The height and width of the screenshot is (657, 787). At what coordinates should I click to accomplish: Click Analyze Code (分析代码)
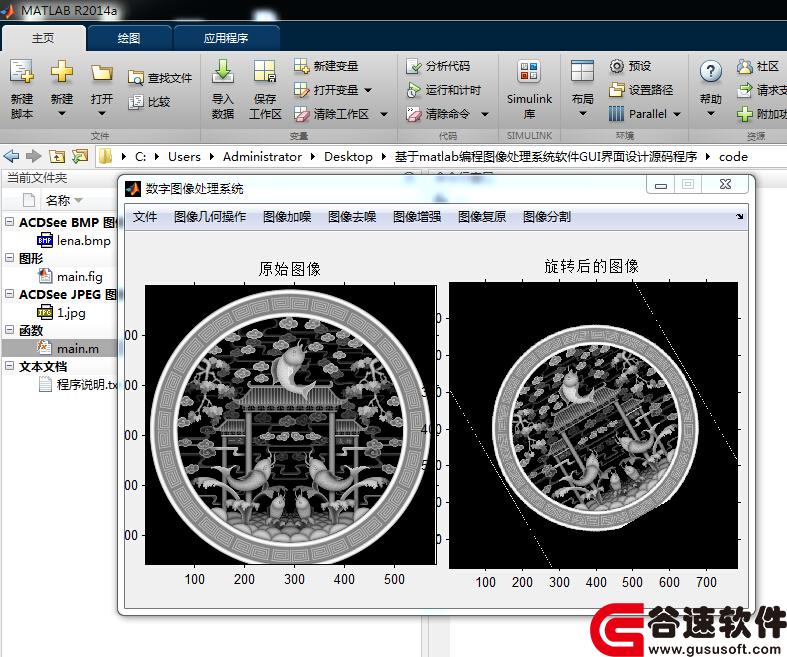[438, 66]
